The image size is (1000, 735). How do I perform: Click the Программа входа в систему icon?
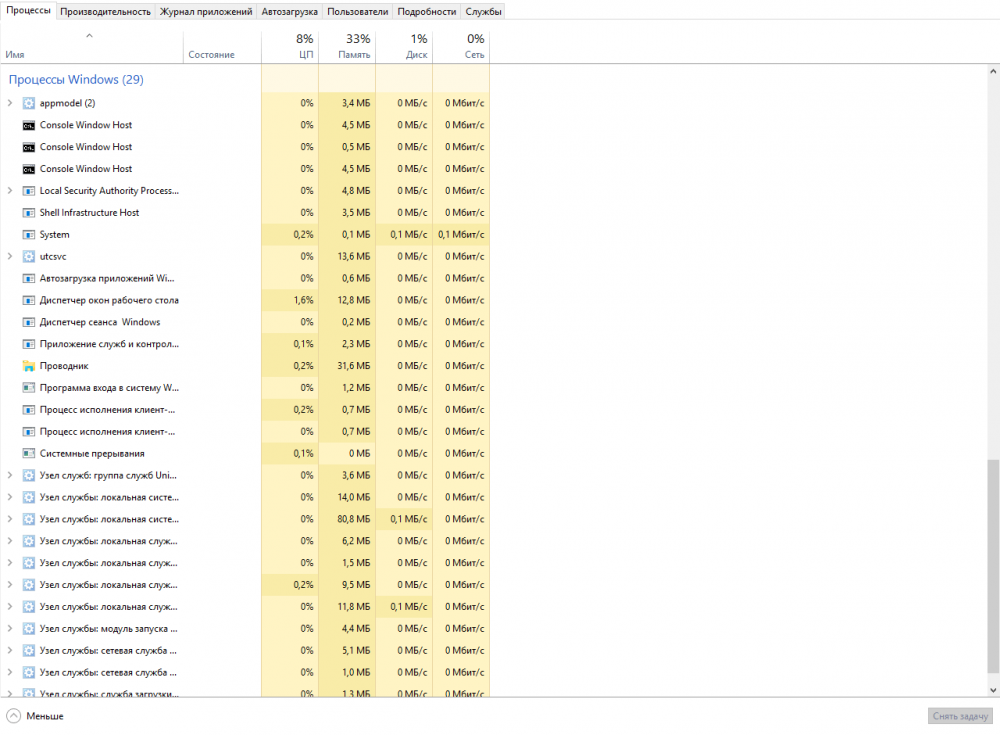29,388
